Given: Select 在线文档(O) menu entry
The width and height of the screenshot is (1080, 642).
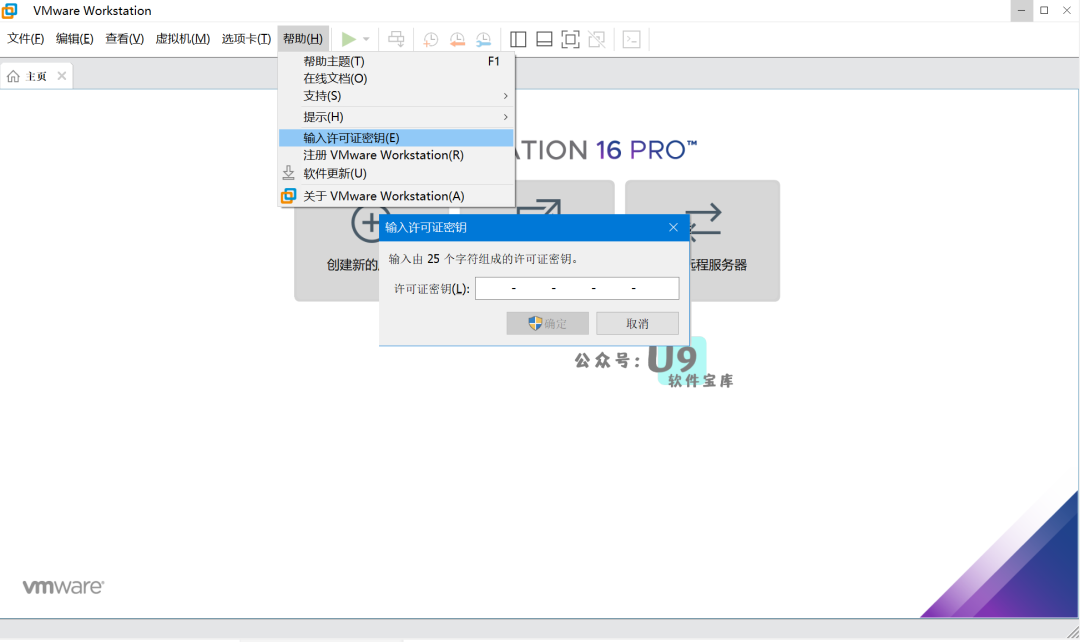Looking at the screenshot, I should click(x=396, y=79).
